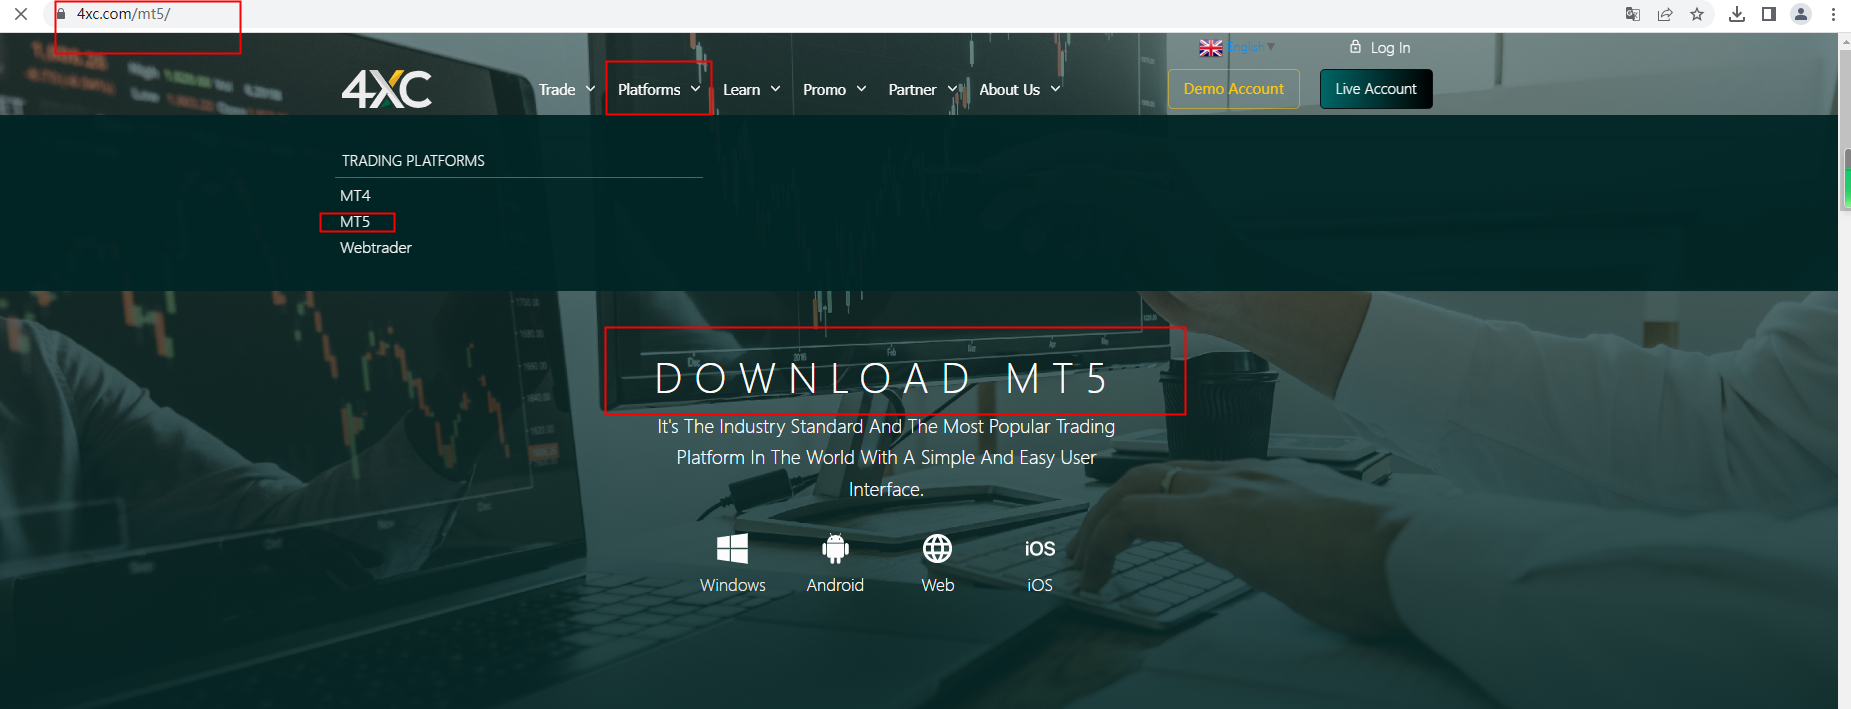Screen dimensions: 1851x709
Task: Choose the iOS platform icon
Action: point(1040,548)
